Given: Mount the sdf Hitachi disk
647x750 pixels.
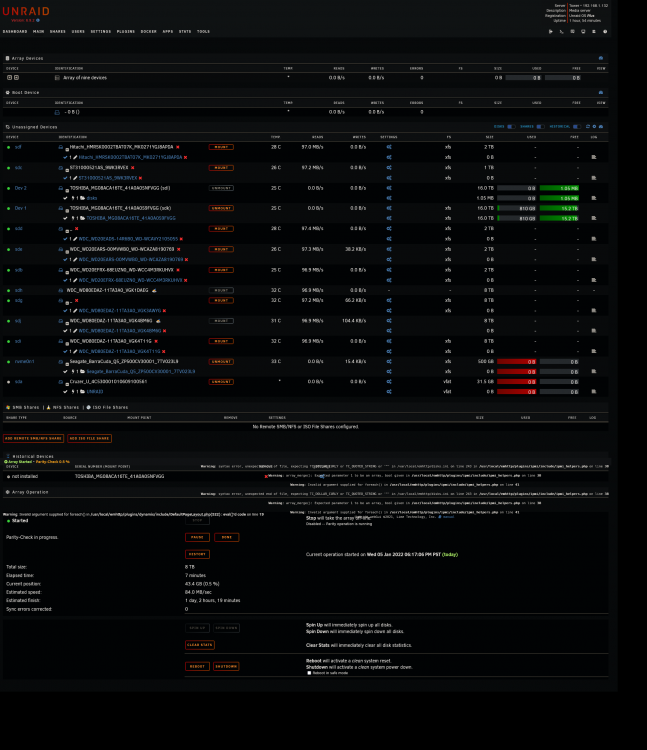Looking at the screenshot, I should [x=221, y=147].
